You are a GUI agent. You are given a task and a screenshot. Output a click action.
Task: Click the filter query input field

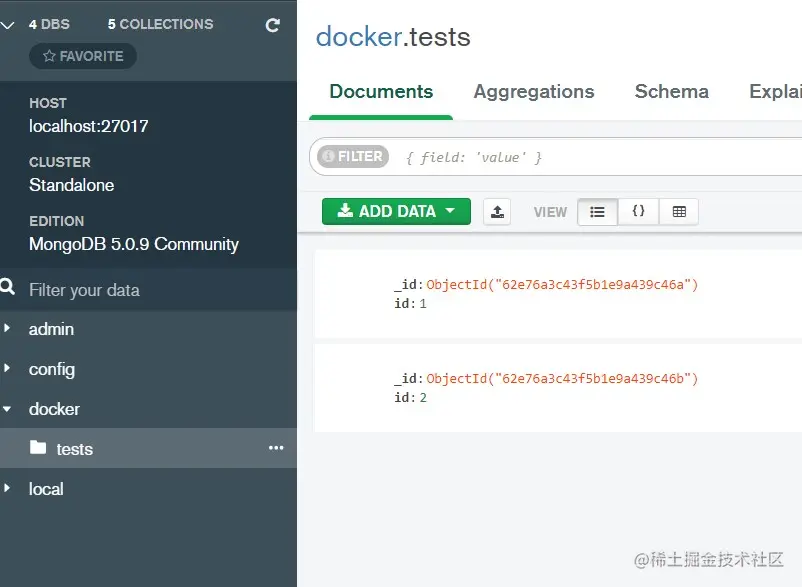pos(600,158)
